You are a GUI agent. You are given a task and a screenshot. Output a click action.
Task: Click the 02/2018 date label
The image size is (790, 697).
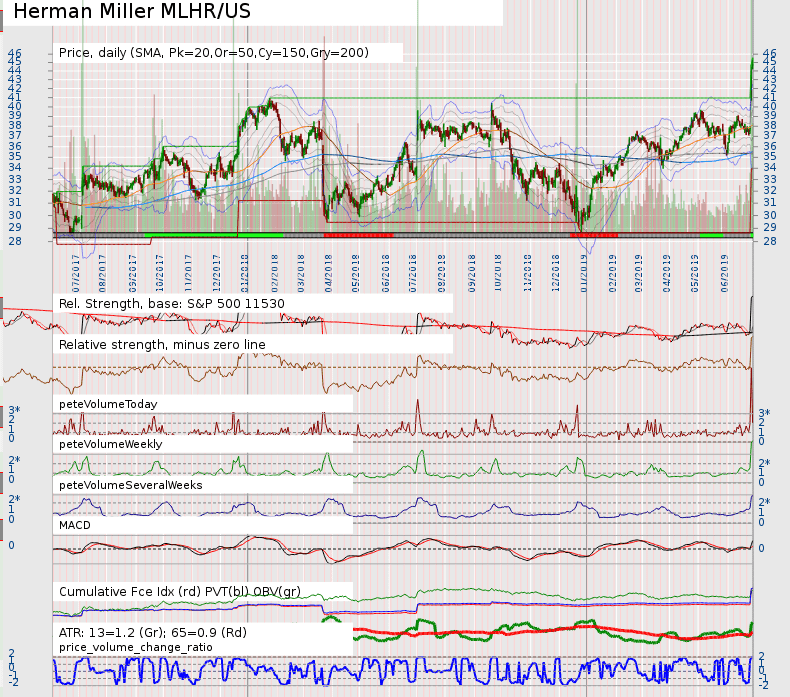tap(274, 273)
